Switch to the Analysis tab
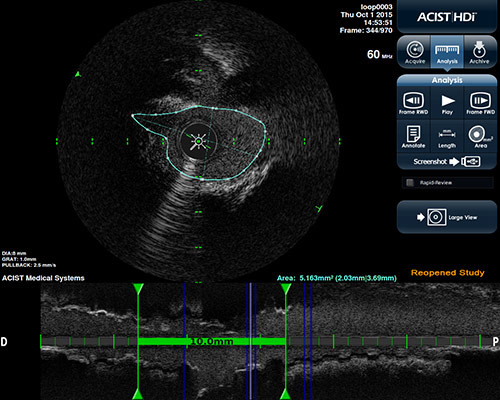 pos(447,52)
